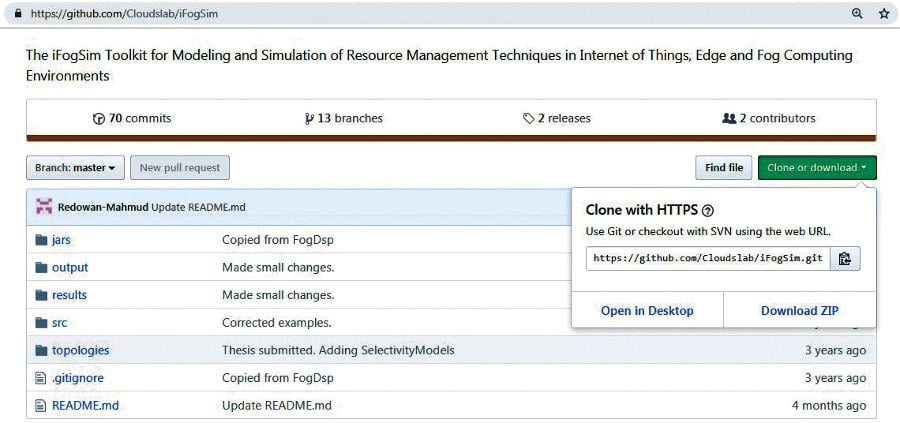900x423 pixels.
Task: Click the Find file button
Action: [723, 168]
